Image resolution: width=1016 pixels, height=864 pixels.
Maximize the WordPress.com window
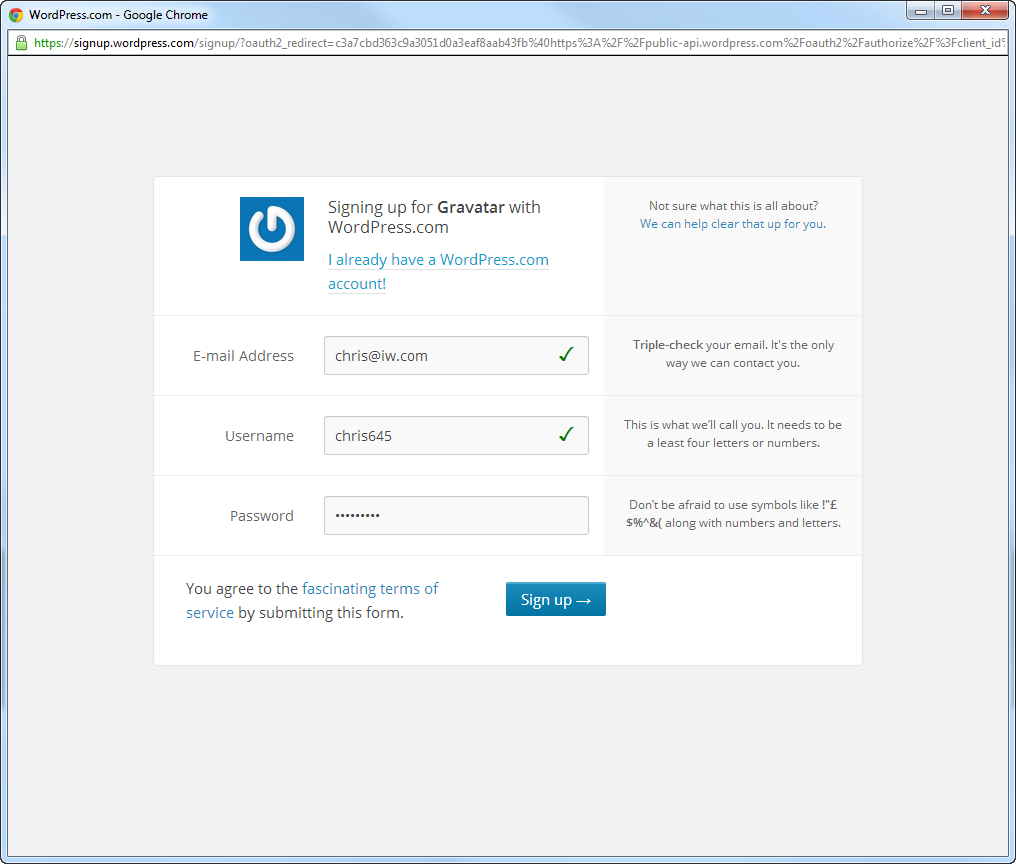[x=948, y=11]
